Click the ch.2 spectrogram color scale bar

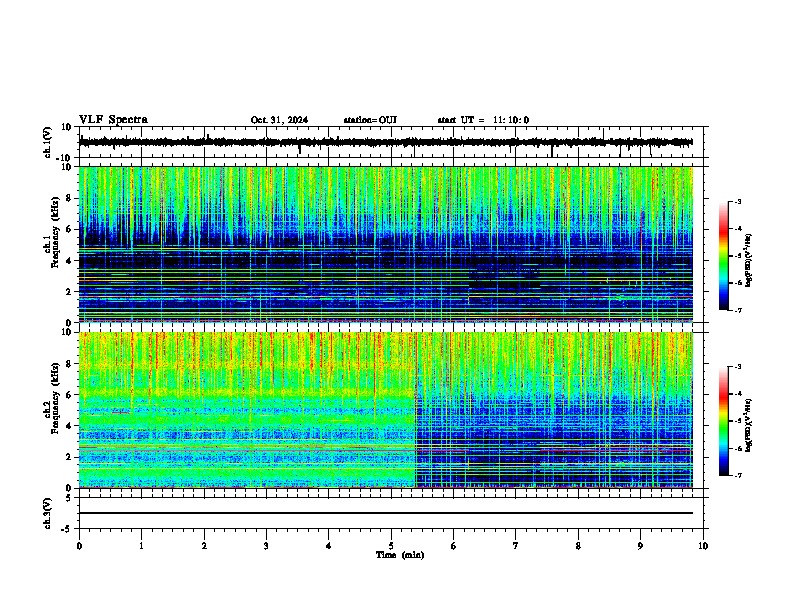723,421
